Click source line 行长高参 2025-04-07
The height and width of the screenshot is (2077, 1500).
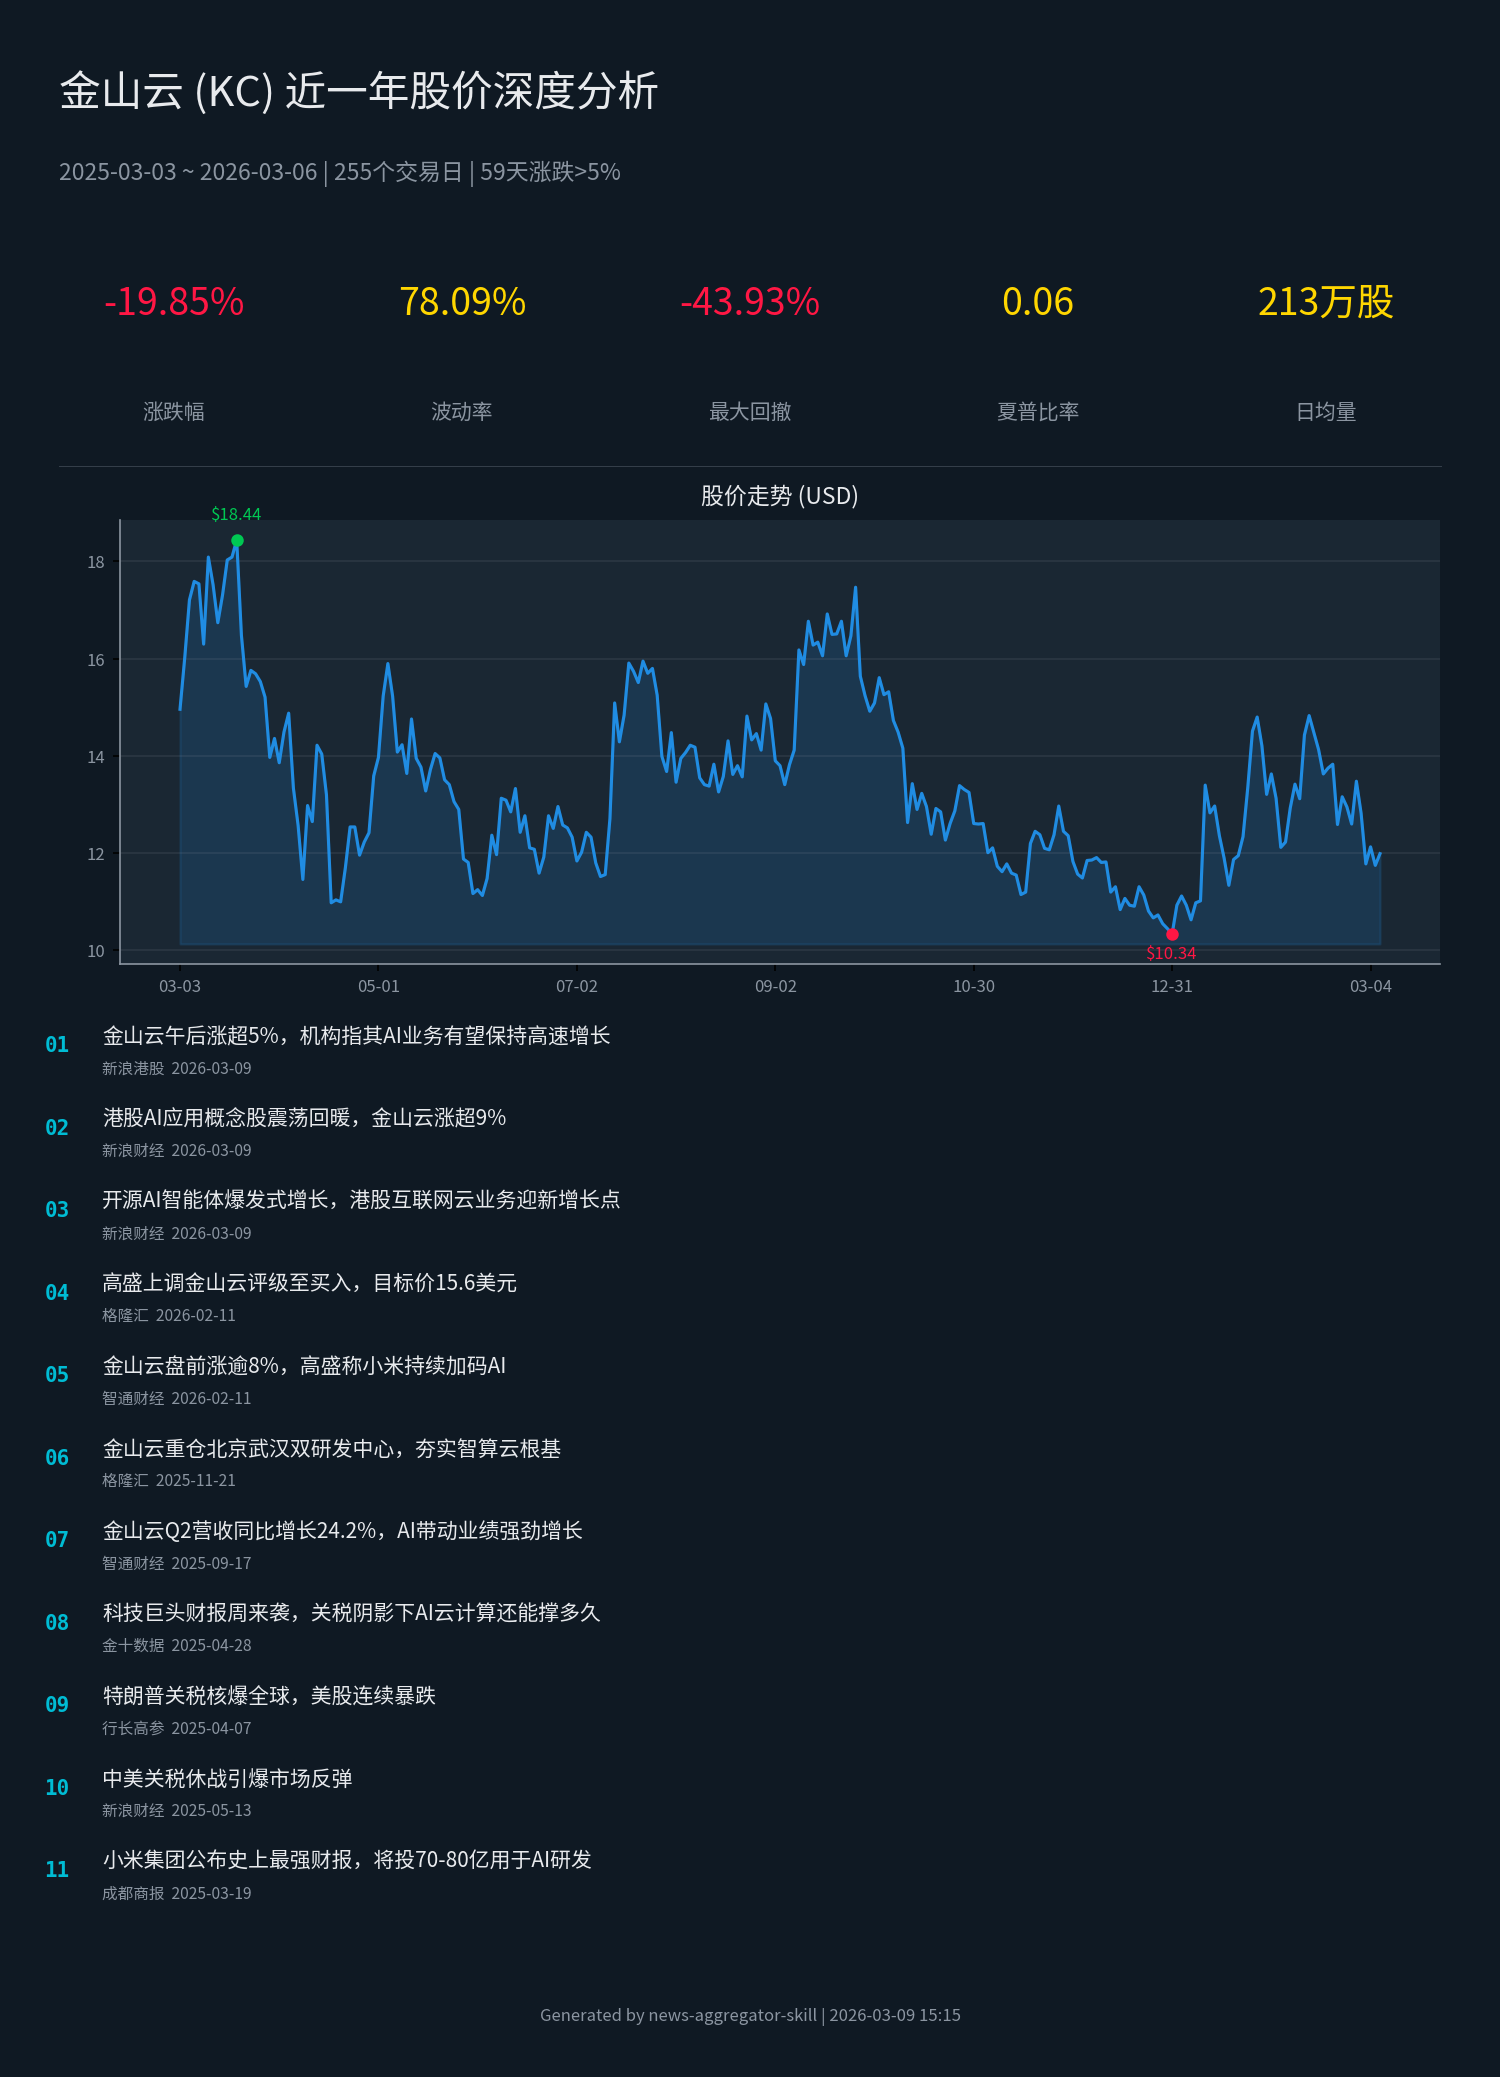177,1729
